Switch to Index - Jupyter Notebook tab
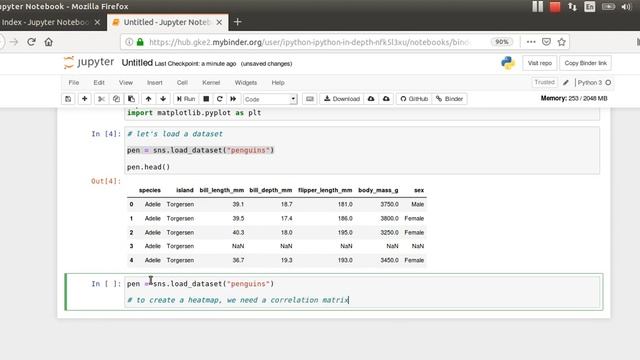Screen dimensions: 640x360 point(45,22)
